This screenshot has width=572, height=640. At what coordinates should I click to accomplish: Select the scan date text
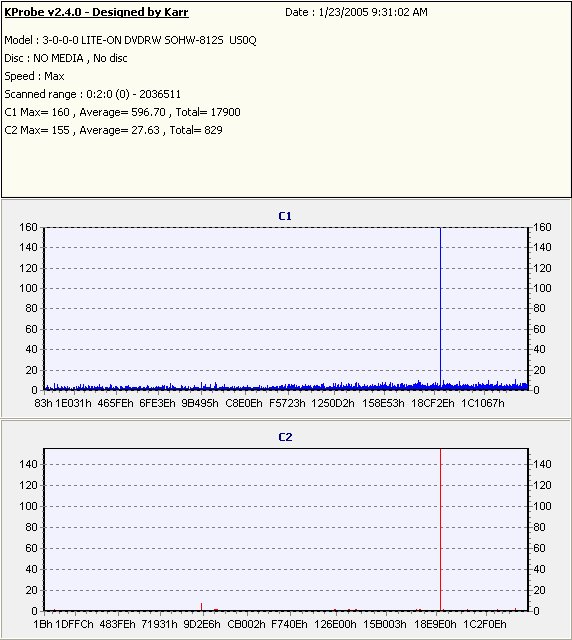coord(356,12)
